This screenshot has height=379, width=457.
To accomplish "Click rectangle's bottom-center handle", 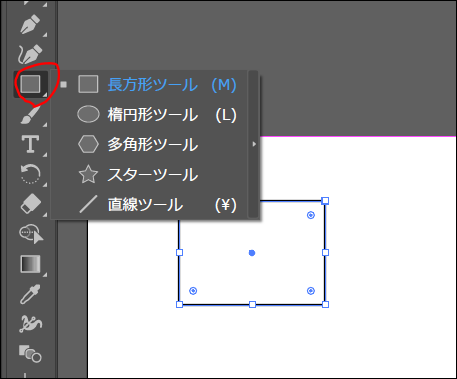I will (x=252, y=304).
